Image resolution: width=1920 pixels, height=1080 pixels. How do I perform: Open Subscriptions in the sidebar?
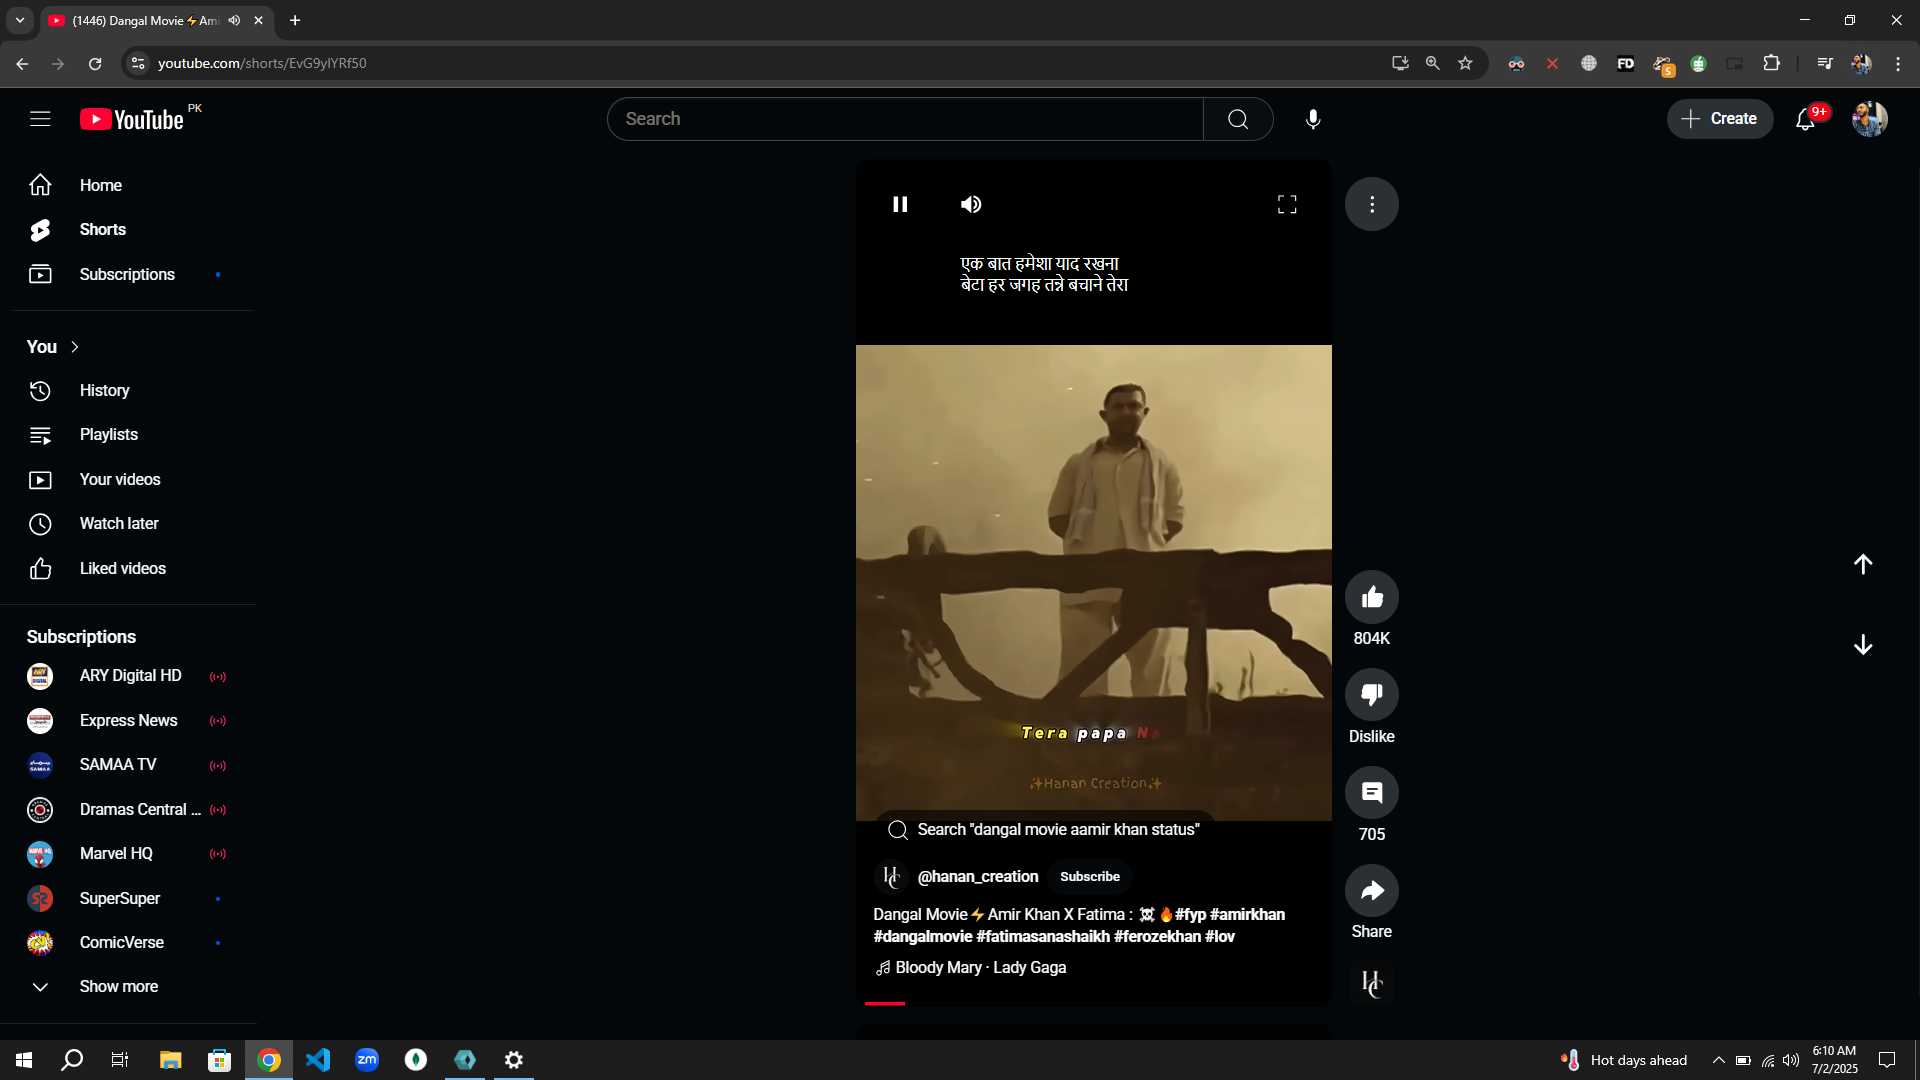pyautogui.click(x=128, y=274)
